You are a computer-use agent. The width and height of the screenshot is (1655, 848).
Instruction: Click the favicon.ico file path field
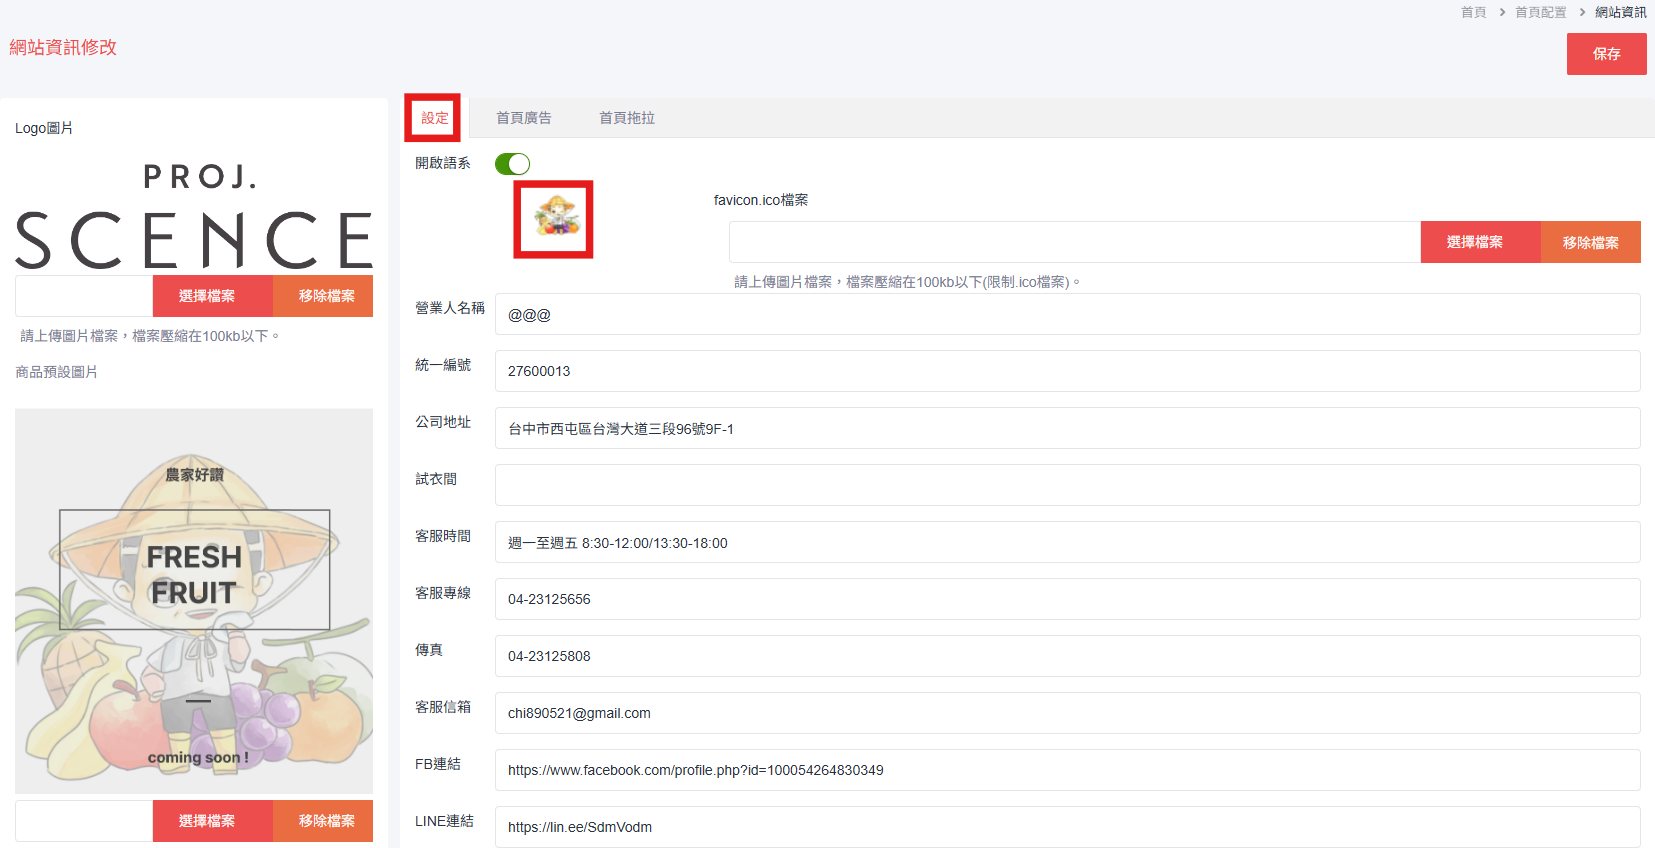pyautogui.click(x=1075, y=242)
